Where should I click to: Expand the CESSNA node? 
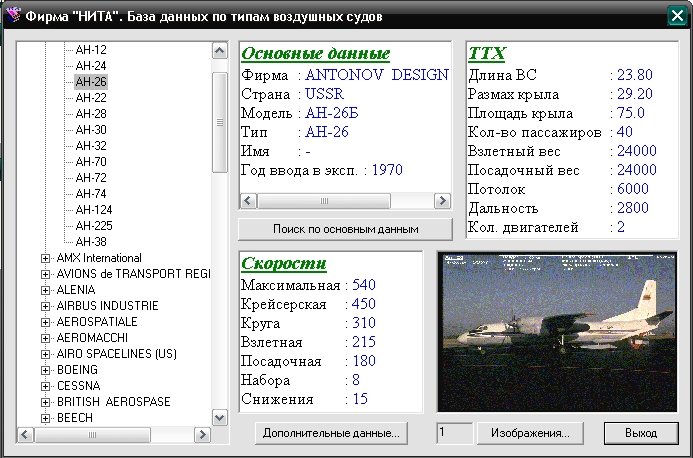[45, 386]
